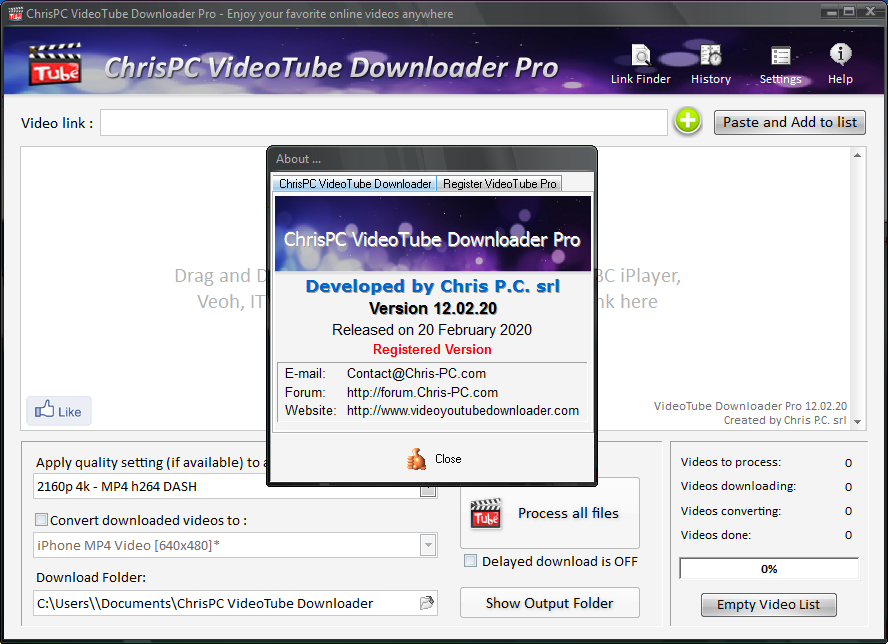
Task: Click Paste and Add to list
Action: point(789,122)
